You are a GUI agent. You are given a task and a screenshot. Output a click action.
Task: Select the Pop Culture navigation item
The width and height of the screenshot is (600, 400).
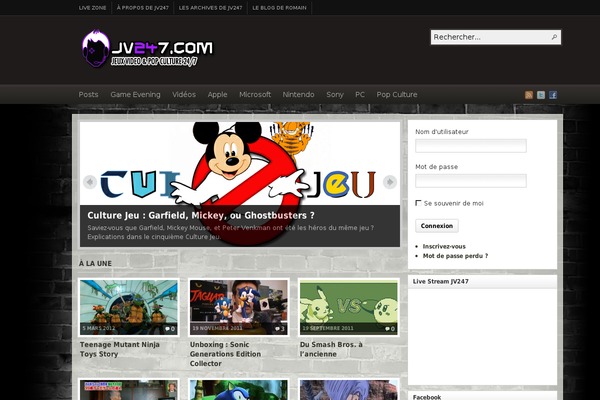click(397, 95)
